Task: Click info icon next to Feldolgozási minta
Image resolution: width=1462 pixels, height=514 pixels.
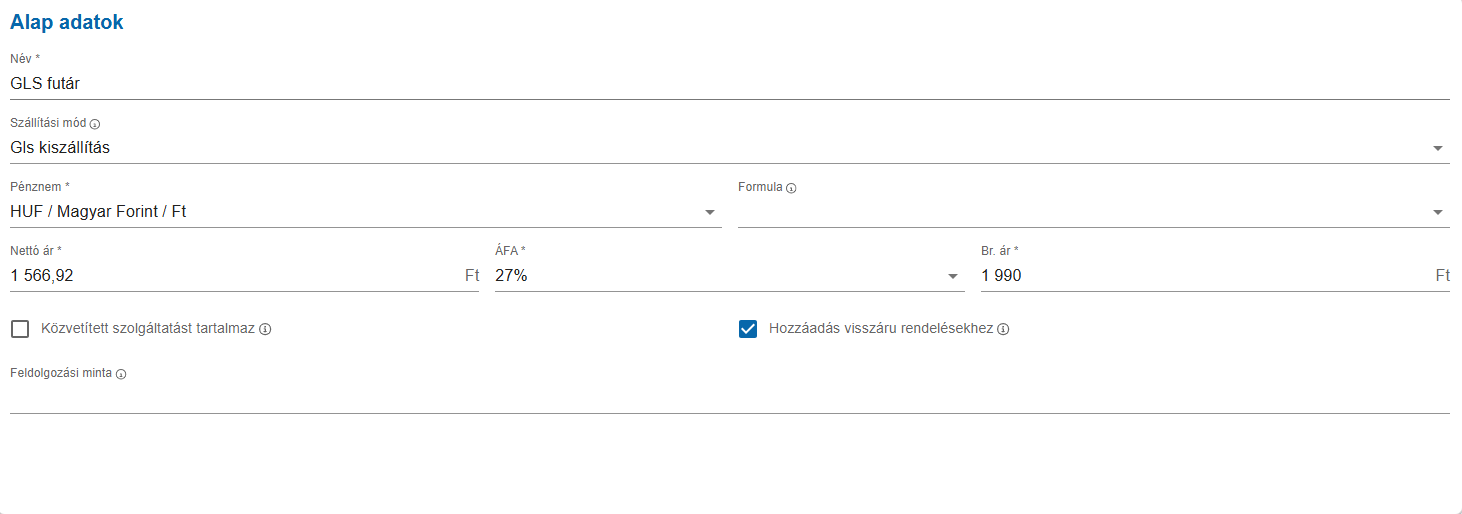Action: (121, 375)
